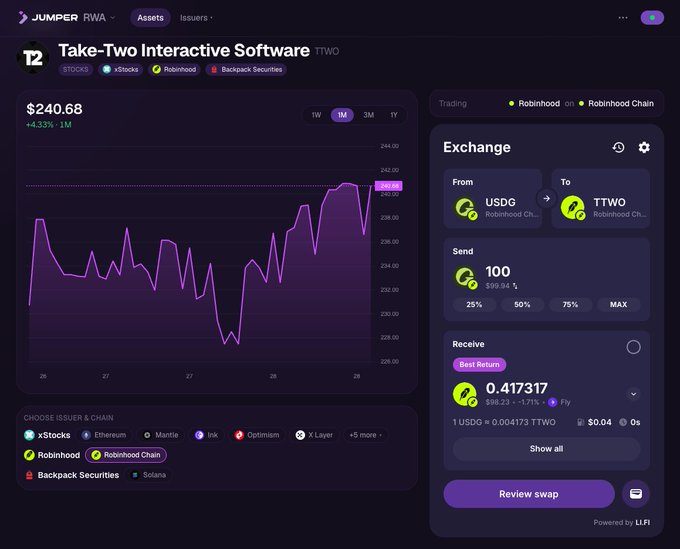Screen dimensions: 680x549
Task: Toggle the $99.94 value switch arrows
Action: [x=515, y=286]
